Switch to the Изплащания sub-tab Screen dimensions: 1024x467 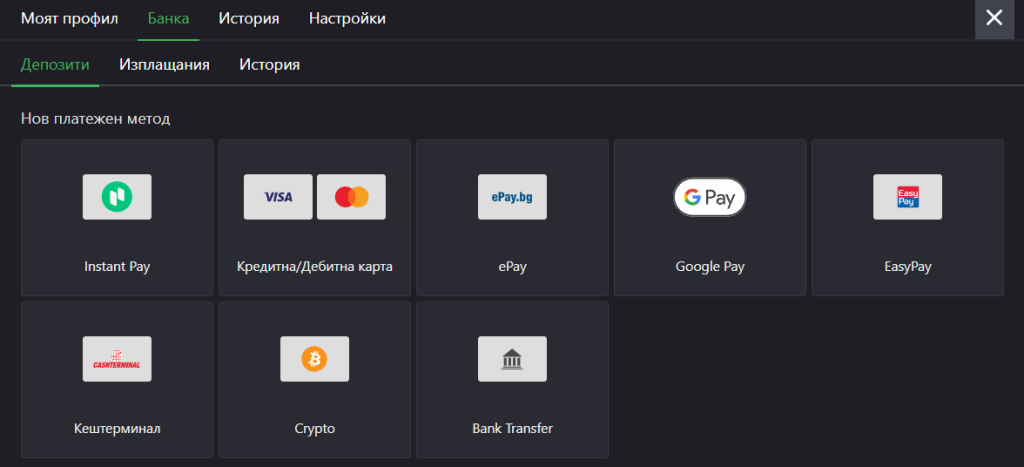(164, 65)
